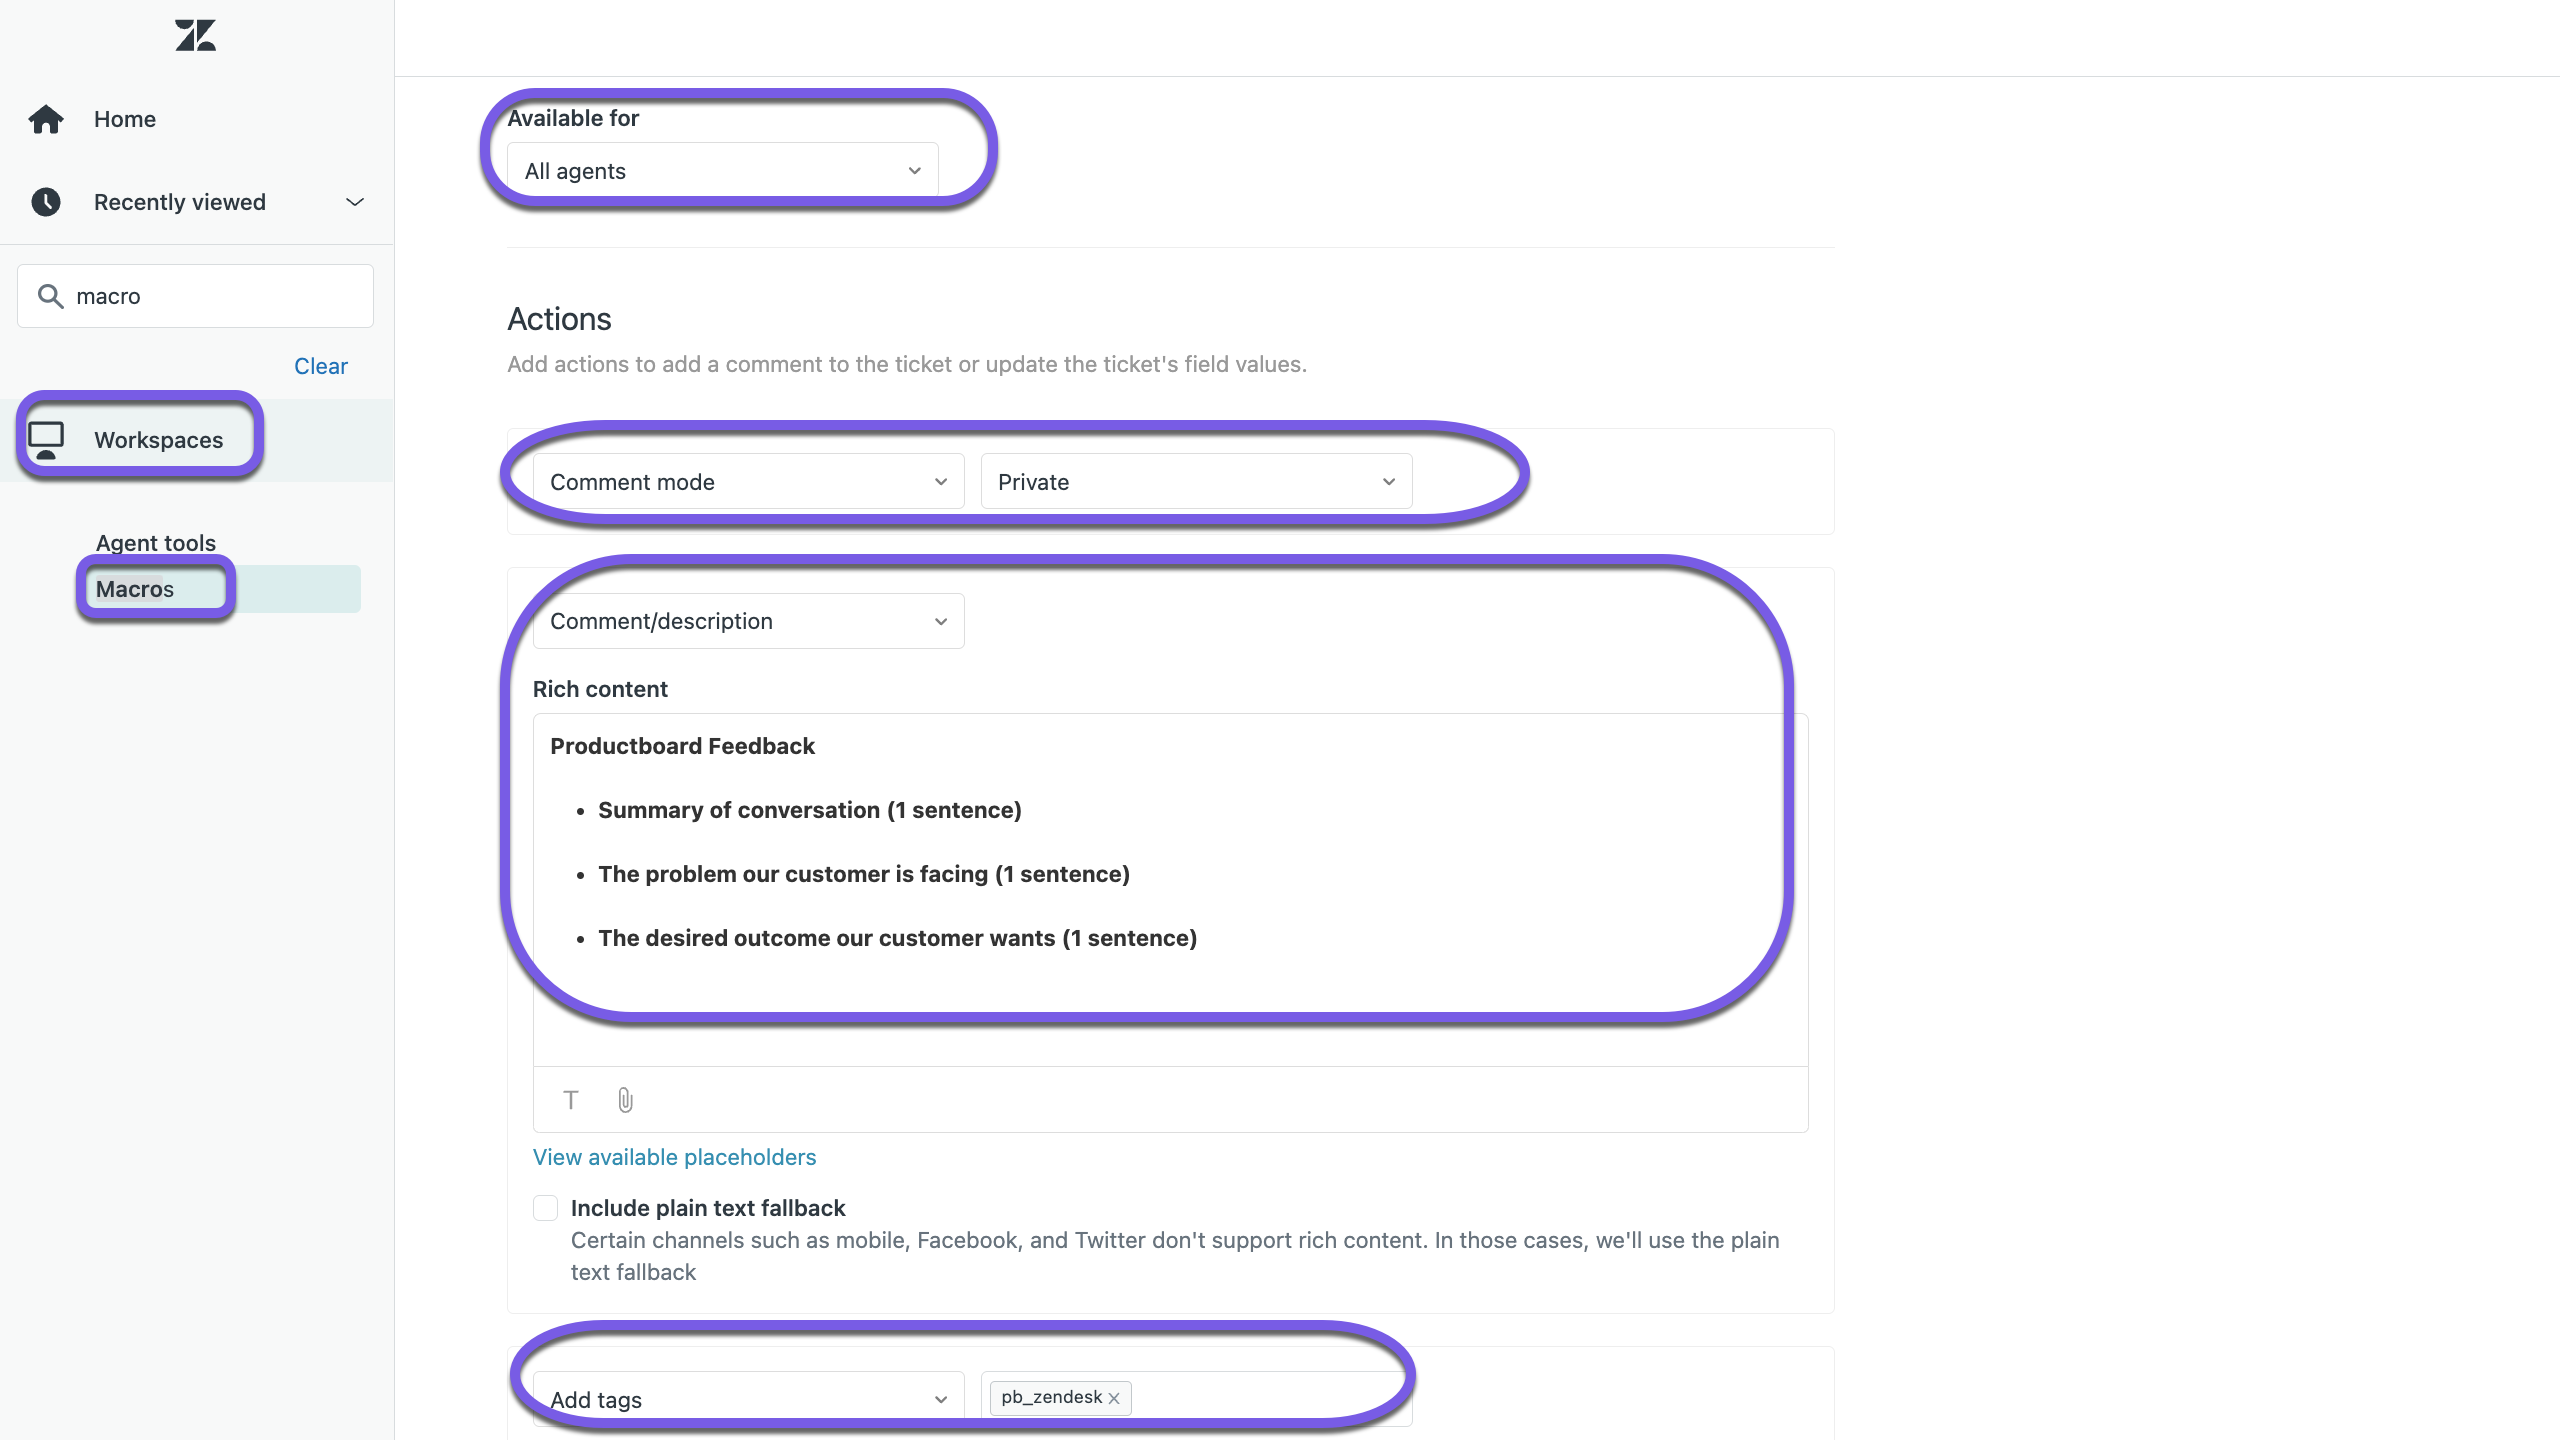
Task: Click the Recently viewed clock icon
Action: tap(46, 202)
